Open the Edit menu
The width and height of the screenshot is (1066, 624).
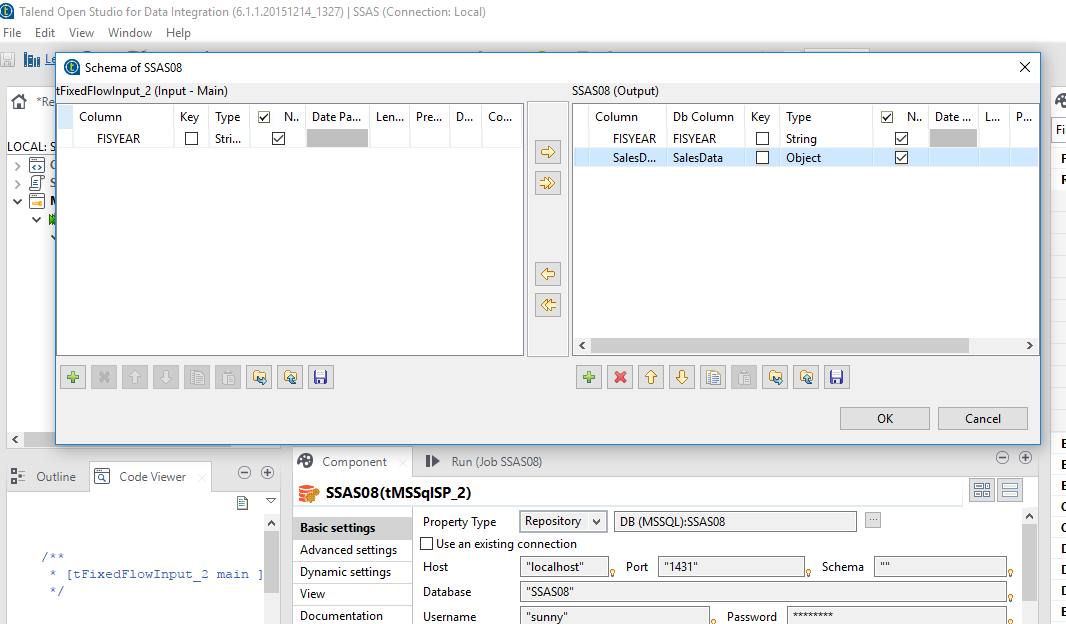[x=45, y=33]
